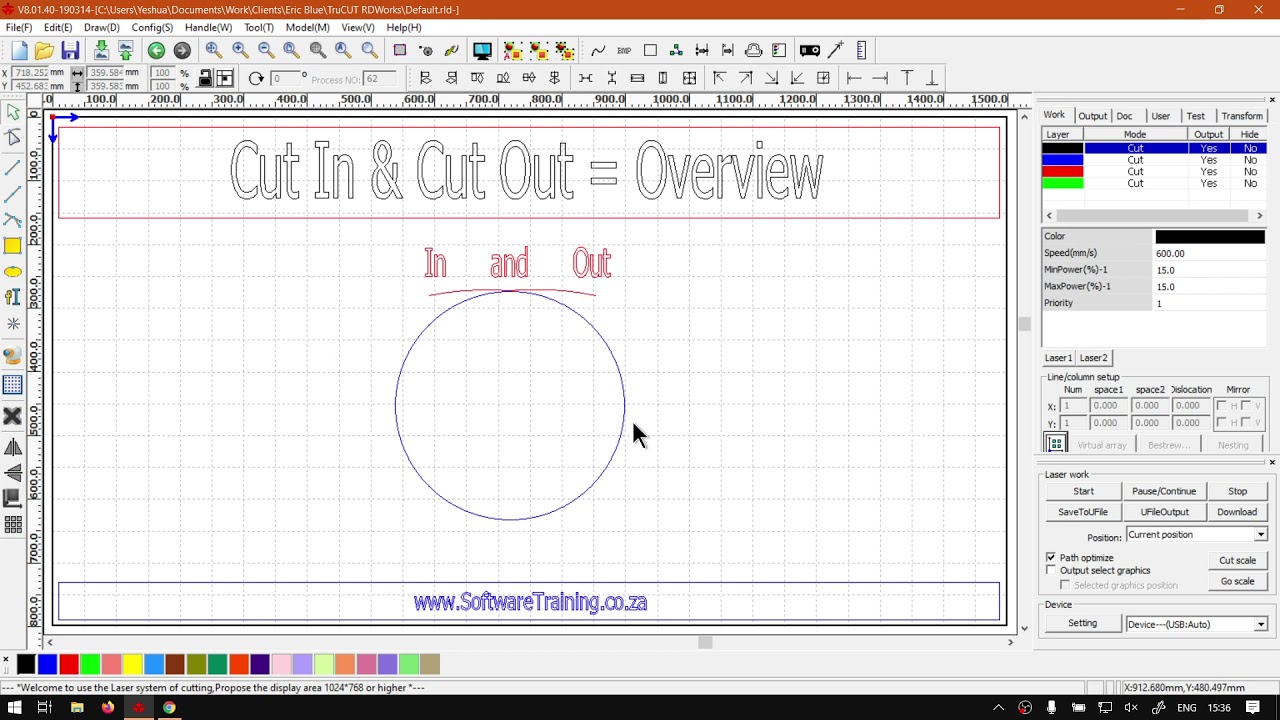Click the array layout icon beside Virtual array
The height and width of the screenshot is (720, 1280).
tap(1055, 444)
